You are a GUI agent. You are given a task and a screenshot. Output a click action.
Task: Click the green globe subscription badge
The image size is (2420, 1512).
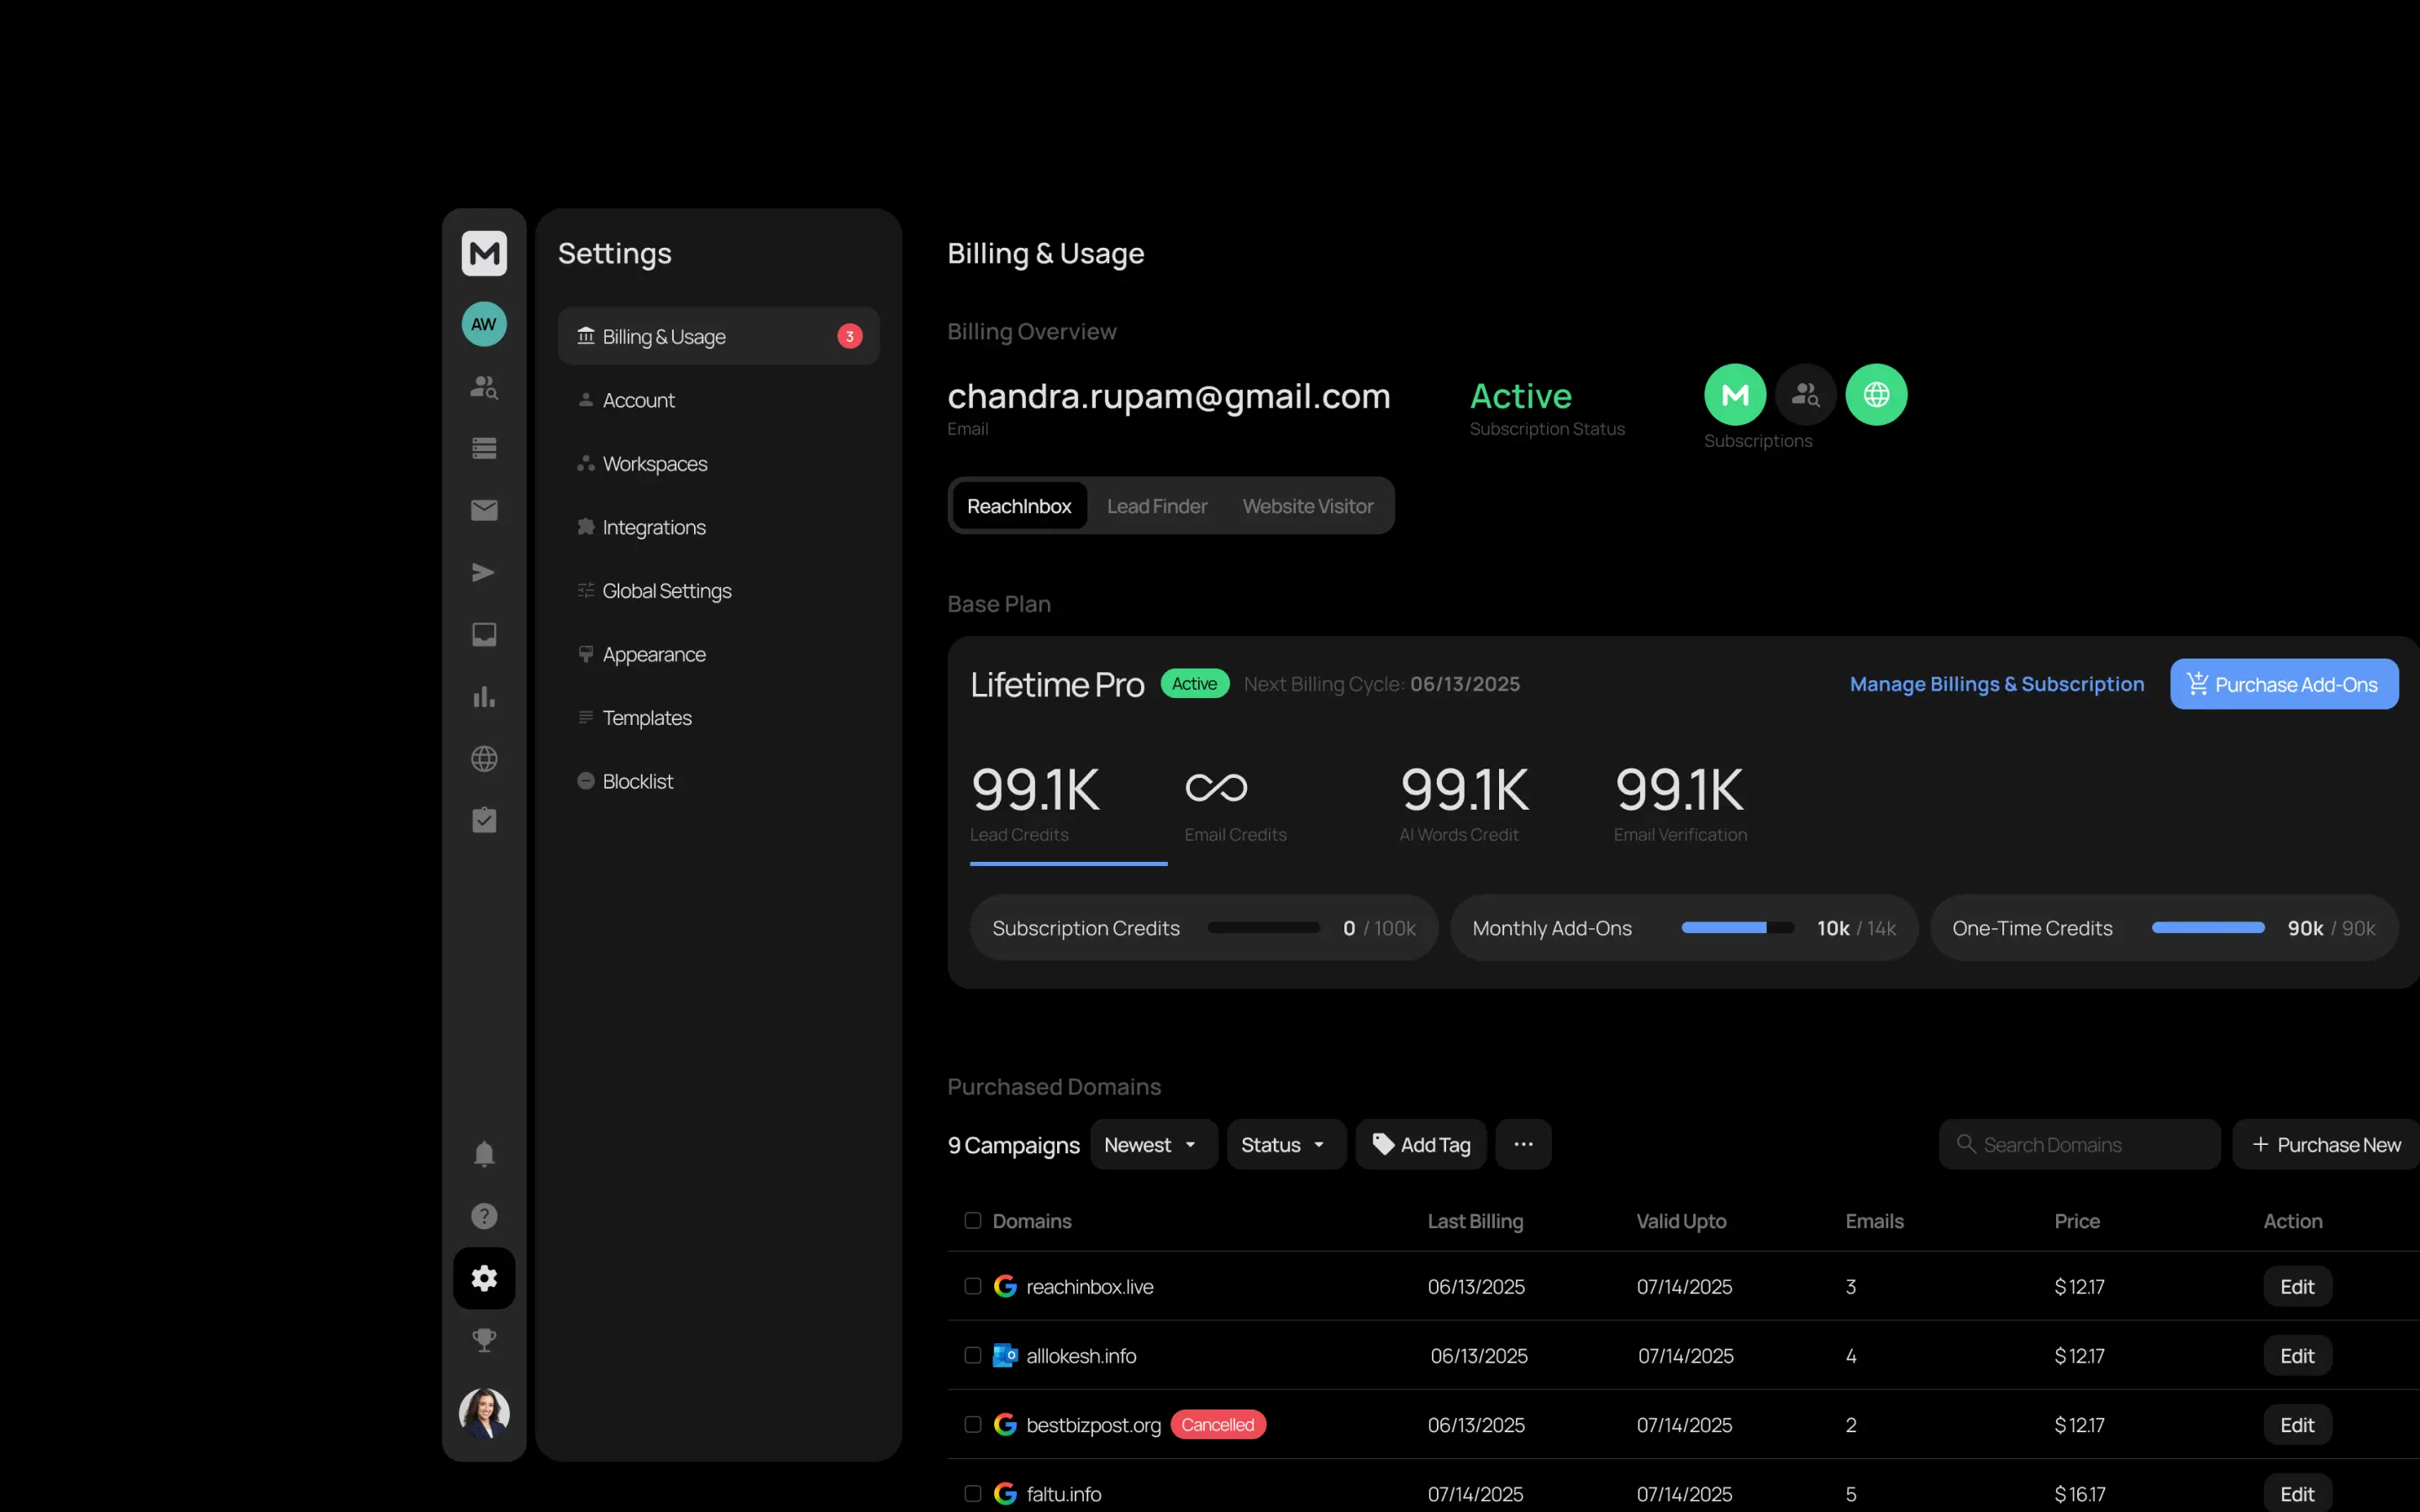(x=1876, y=394)
